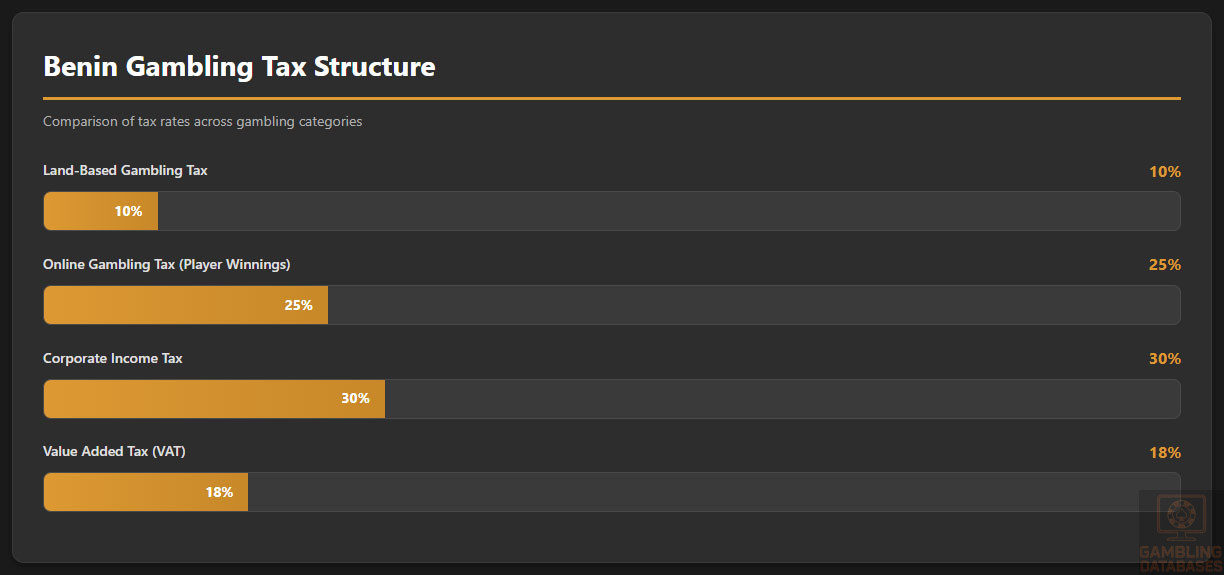Select the Land-Based Gambling Tax label
This screenshot has width=1224, height=575.
[x=125, y=171]
